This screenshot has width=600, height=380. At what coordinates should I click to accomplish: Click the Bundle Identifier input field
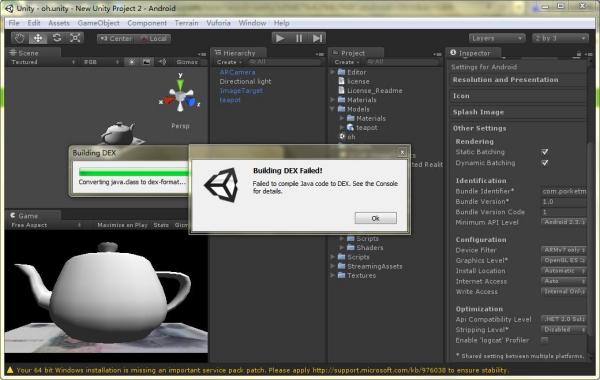point(564,191)
